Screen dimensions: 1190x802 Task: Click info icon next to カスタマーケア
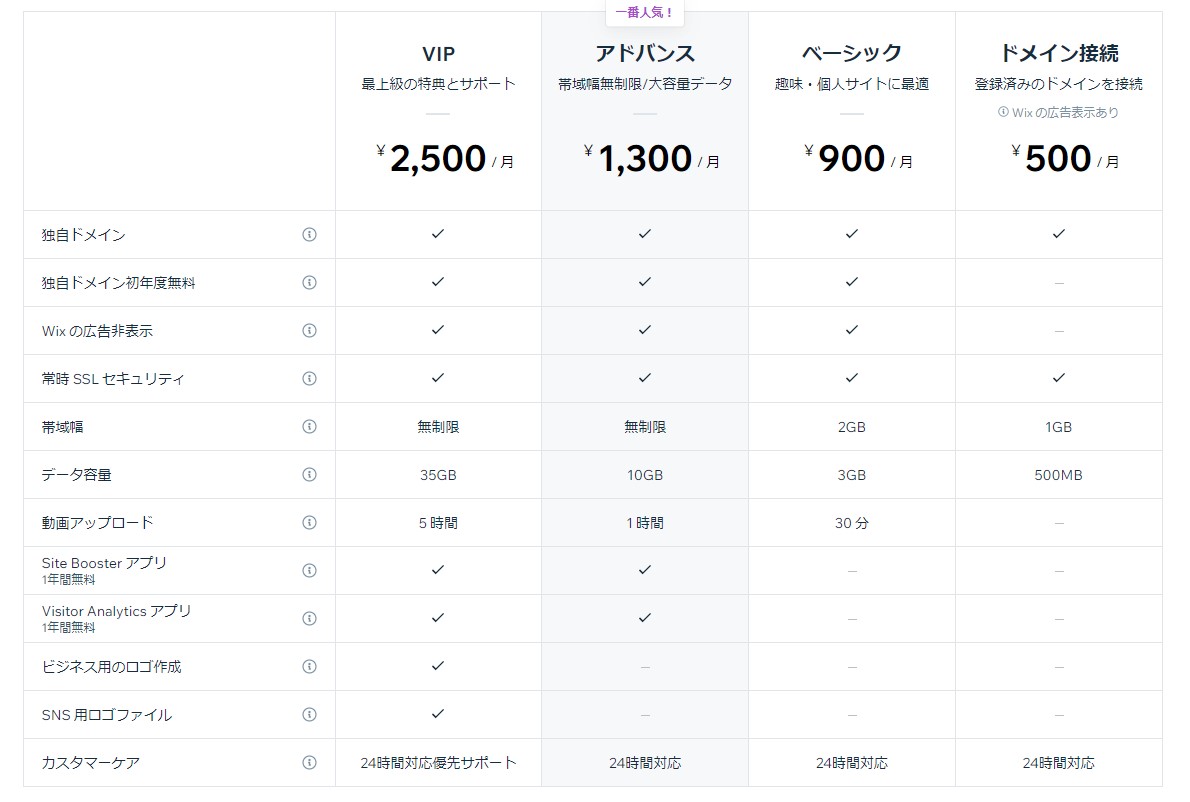pos(309,763)
